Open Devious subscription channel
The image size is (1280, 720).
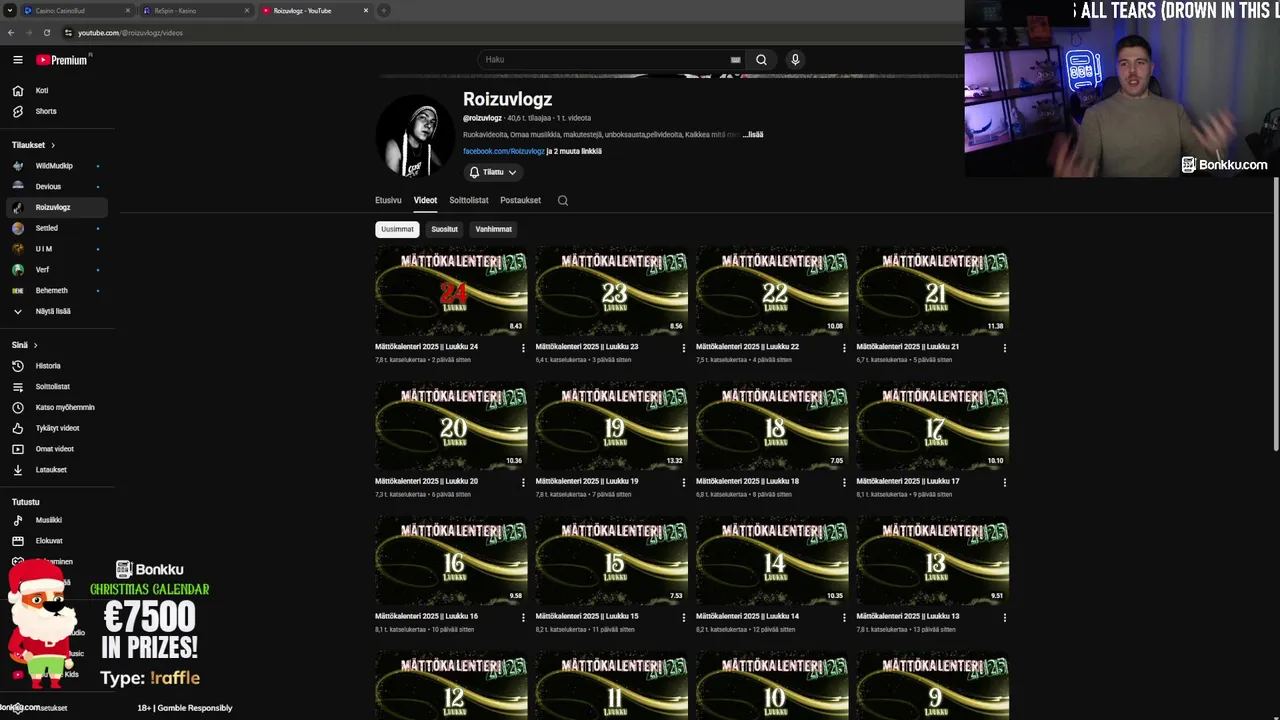[x=57, y=187]
